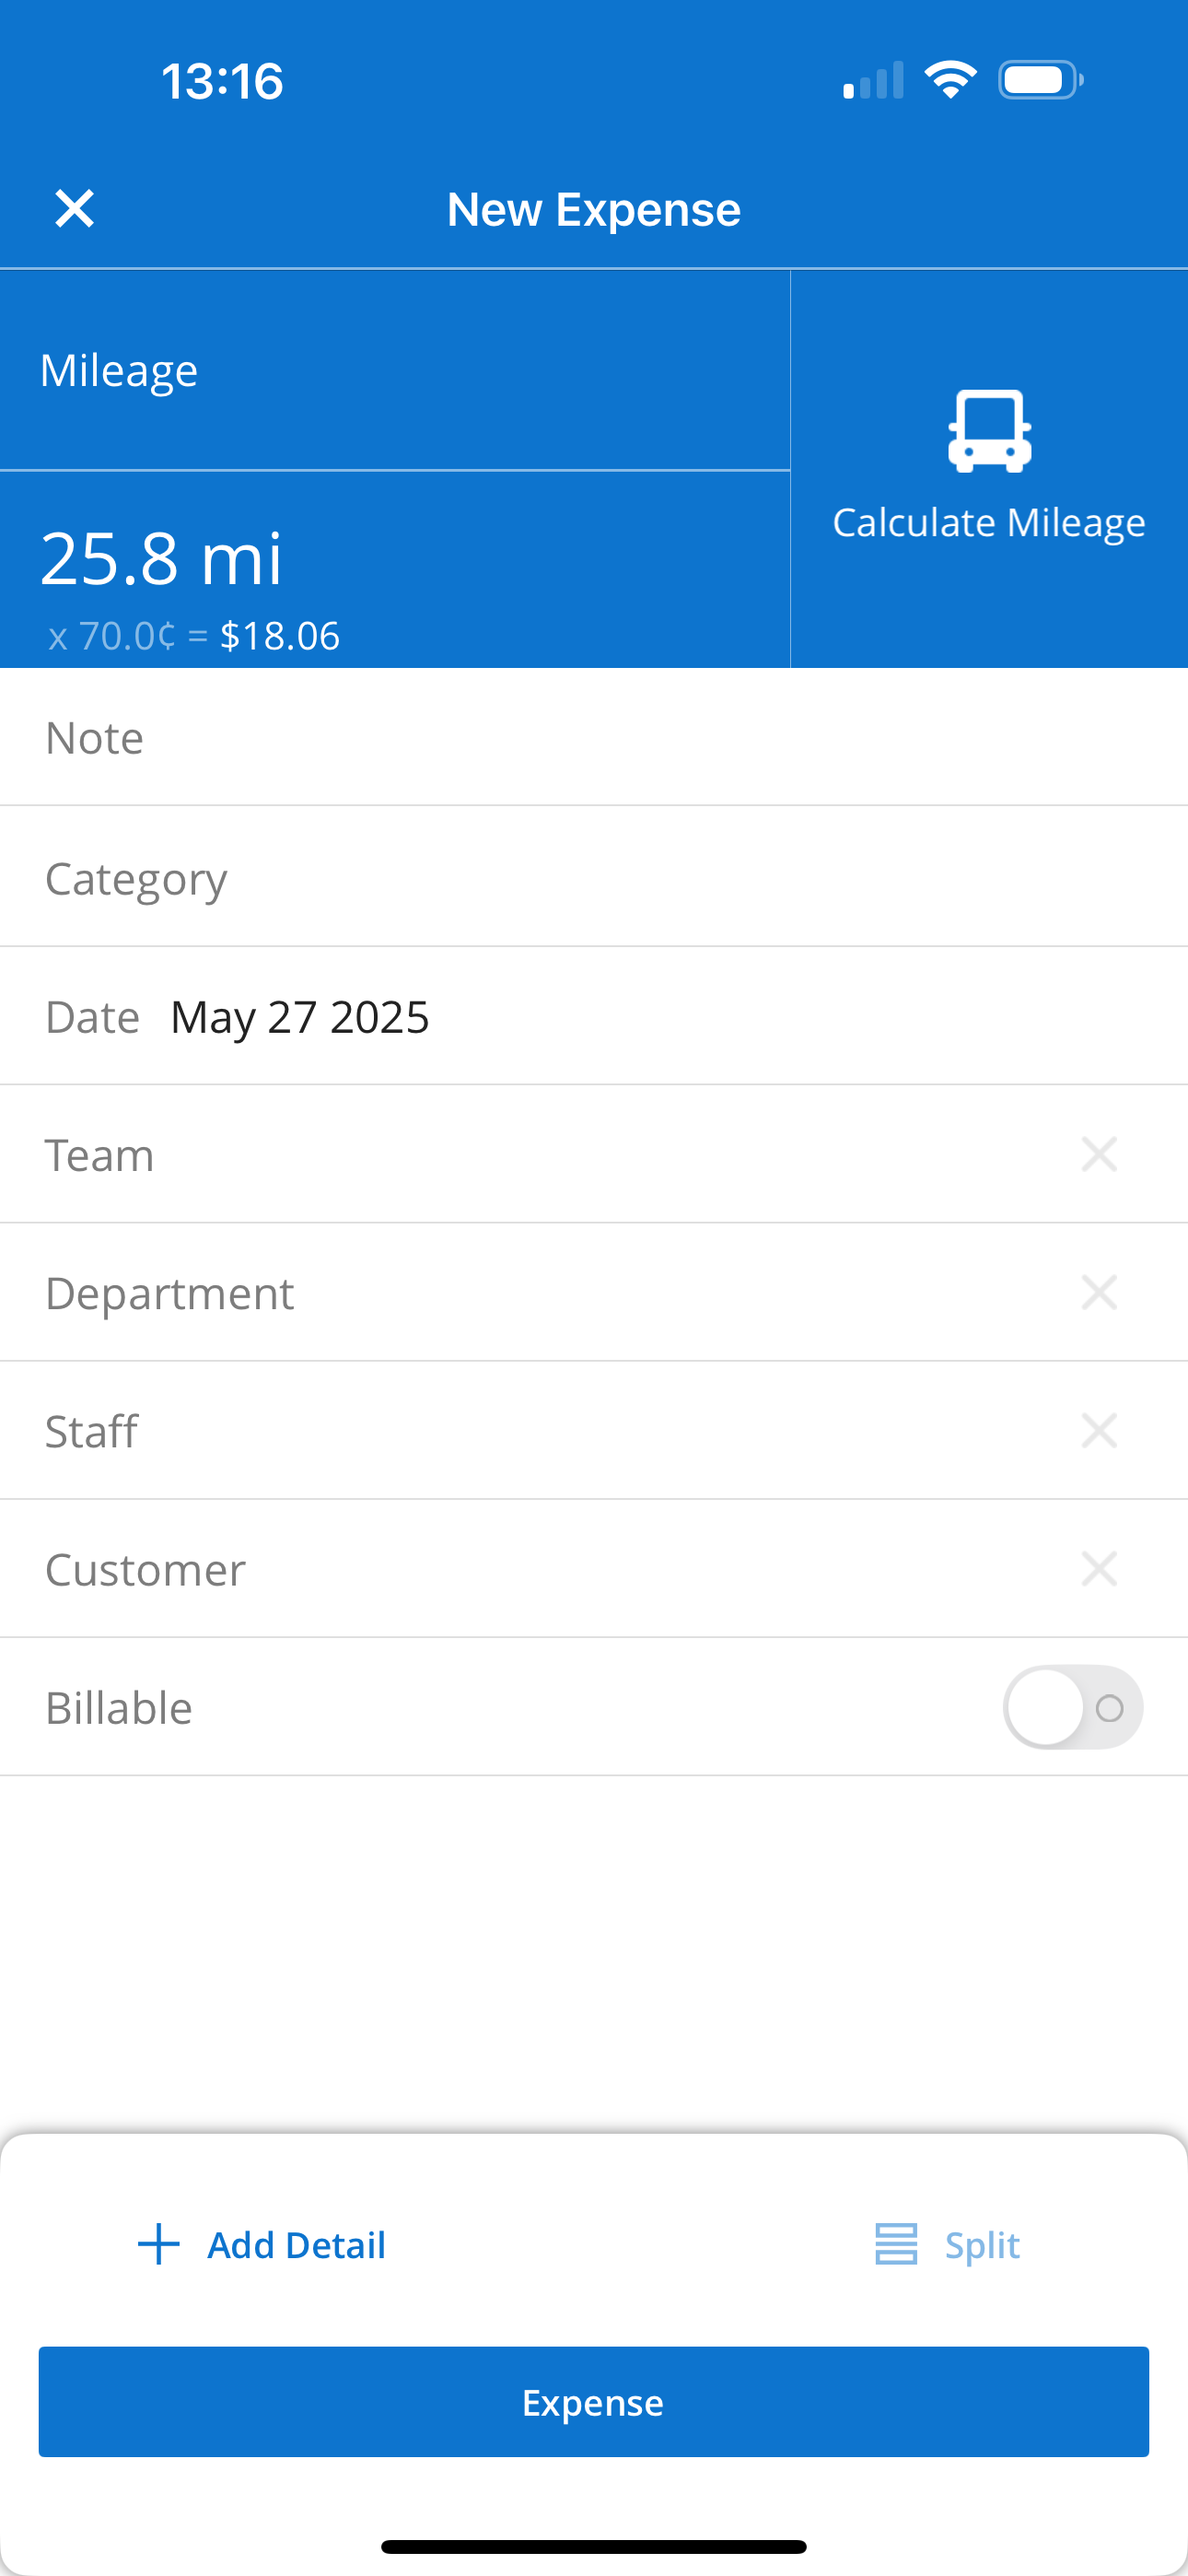Tap the plus icon for Add Detail
Screen dimensions: 1188x2576
(158, 2244)
